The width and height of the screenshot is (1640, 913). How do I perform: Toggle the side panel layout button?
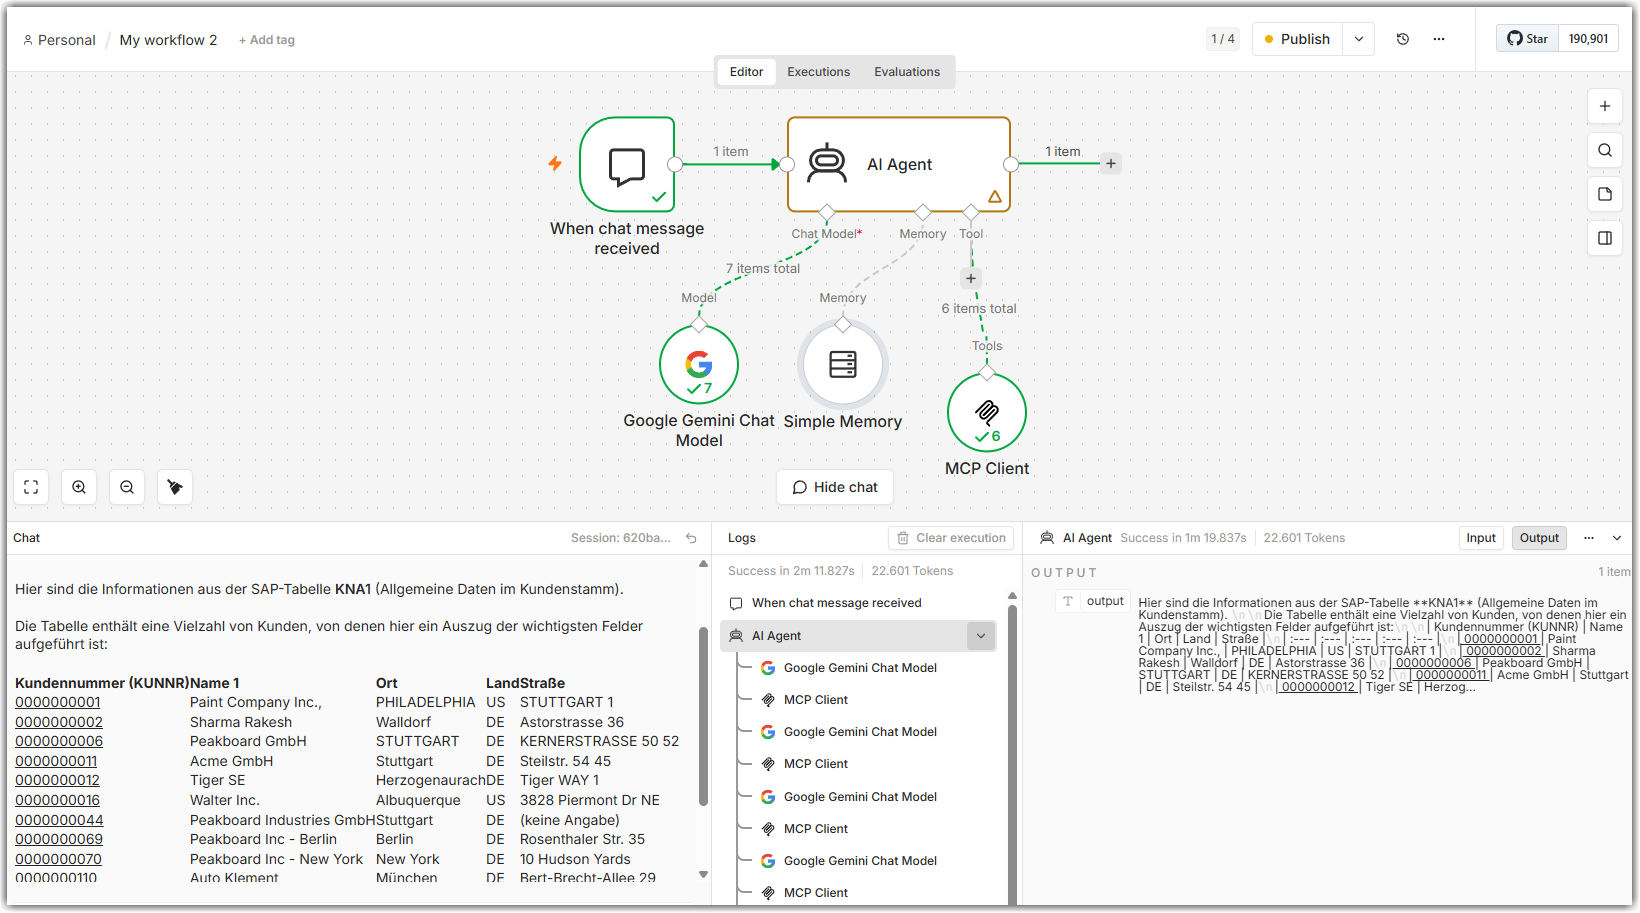click(x=1605, y=238)
